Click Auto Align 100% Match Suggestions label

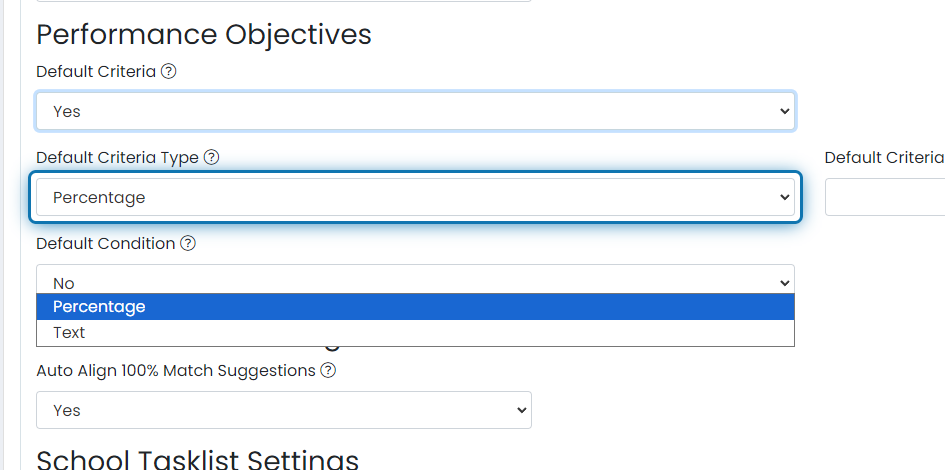pyautogui.click(x=176, y=371)
